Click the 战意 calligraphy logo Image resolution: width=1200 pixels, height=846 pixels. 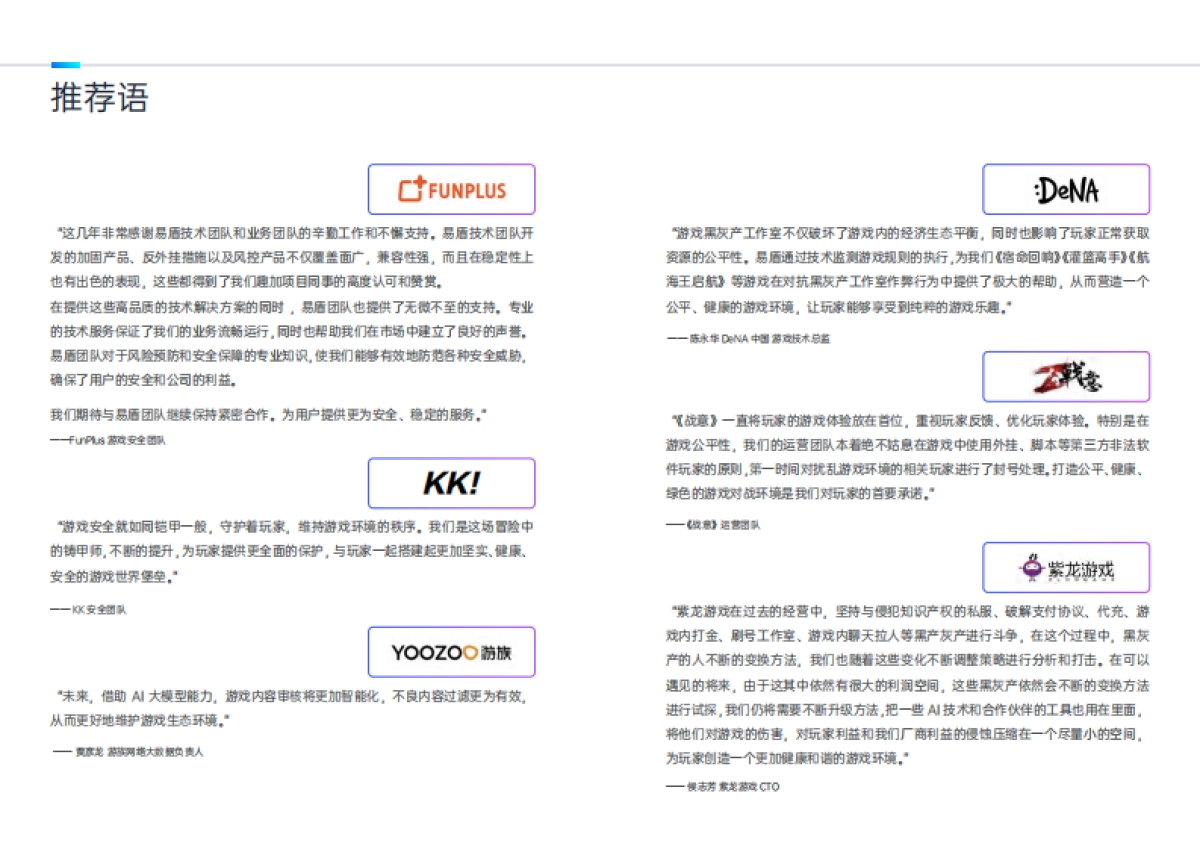1066,376
